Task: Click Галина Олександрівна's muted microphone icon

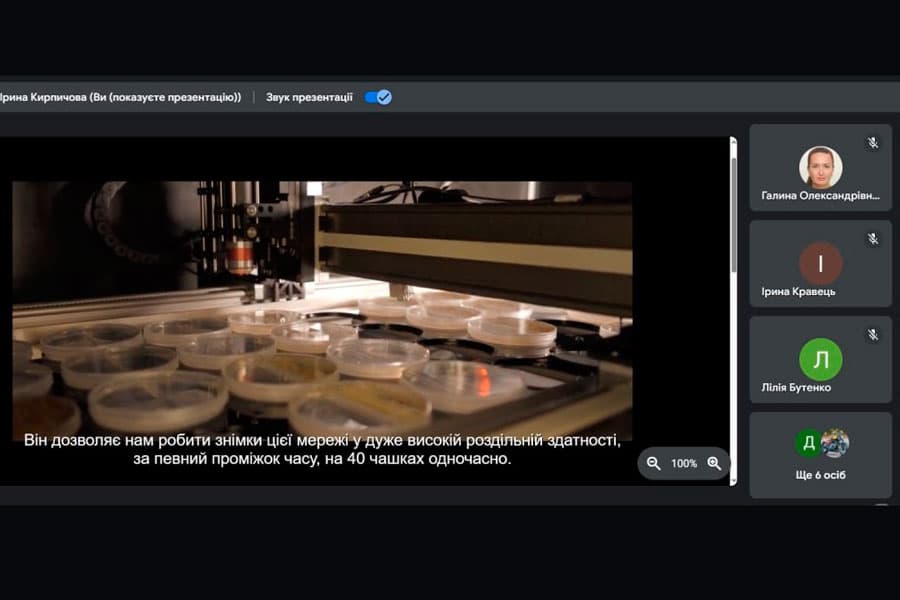Action: 872,143
